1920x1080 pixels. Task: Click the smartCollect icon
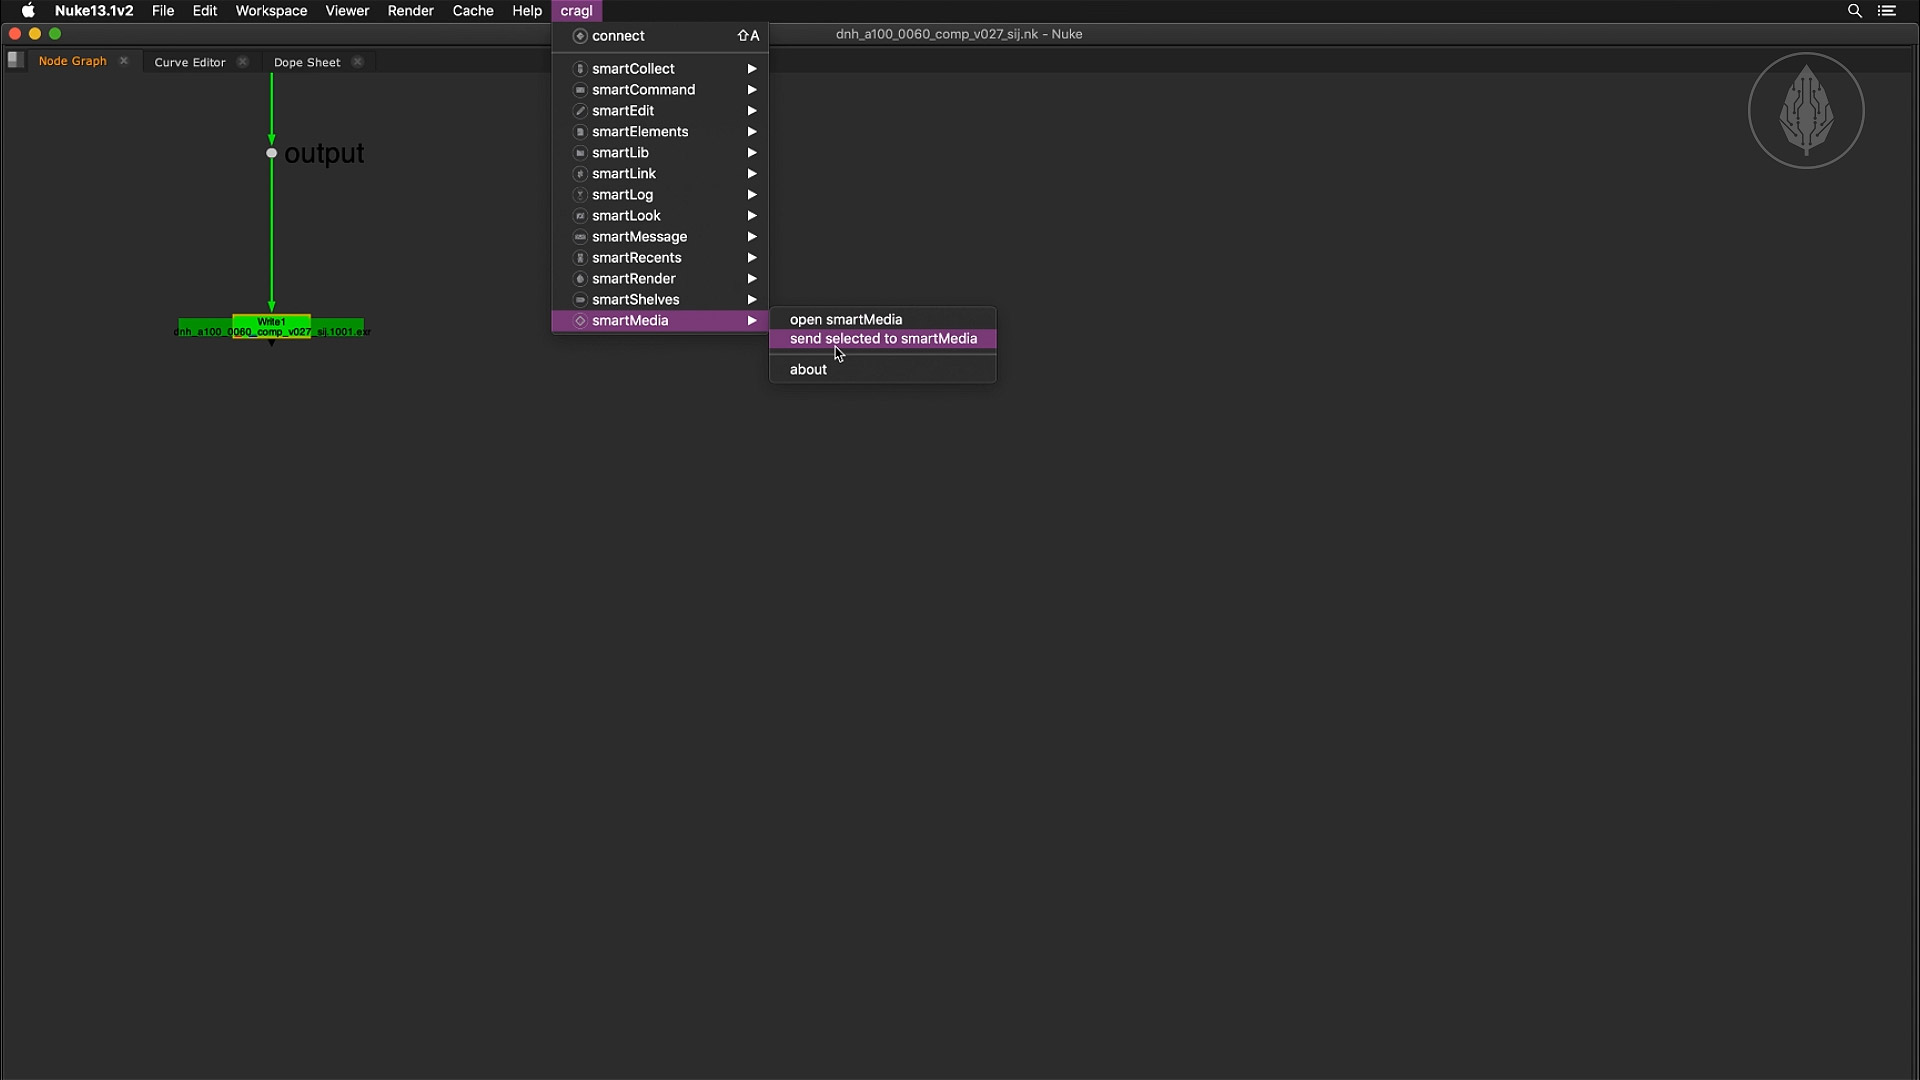tap(580, 69)
